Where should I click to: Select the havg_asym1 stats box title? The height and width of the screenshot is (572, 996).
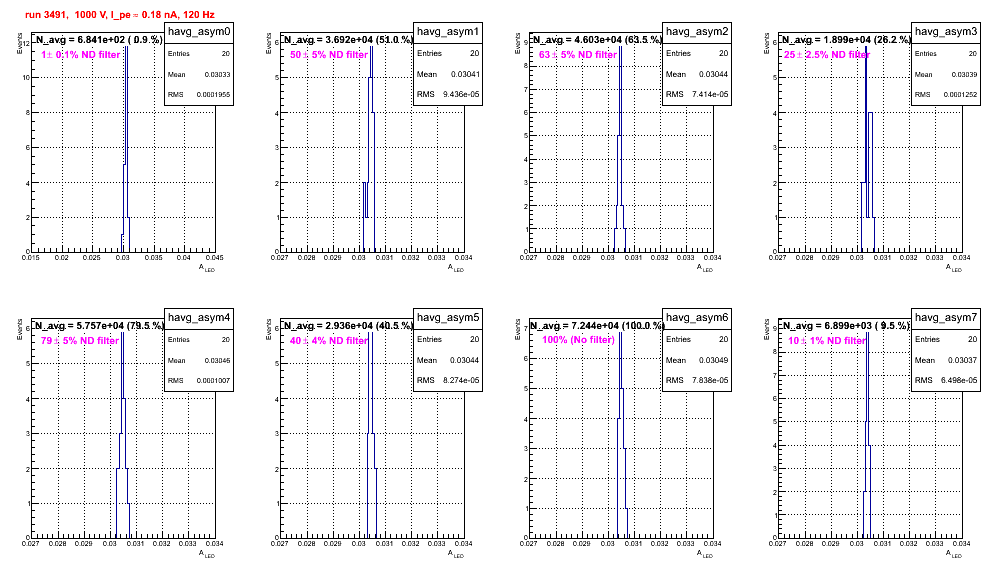448,32
